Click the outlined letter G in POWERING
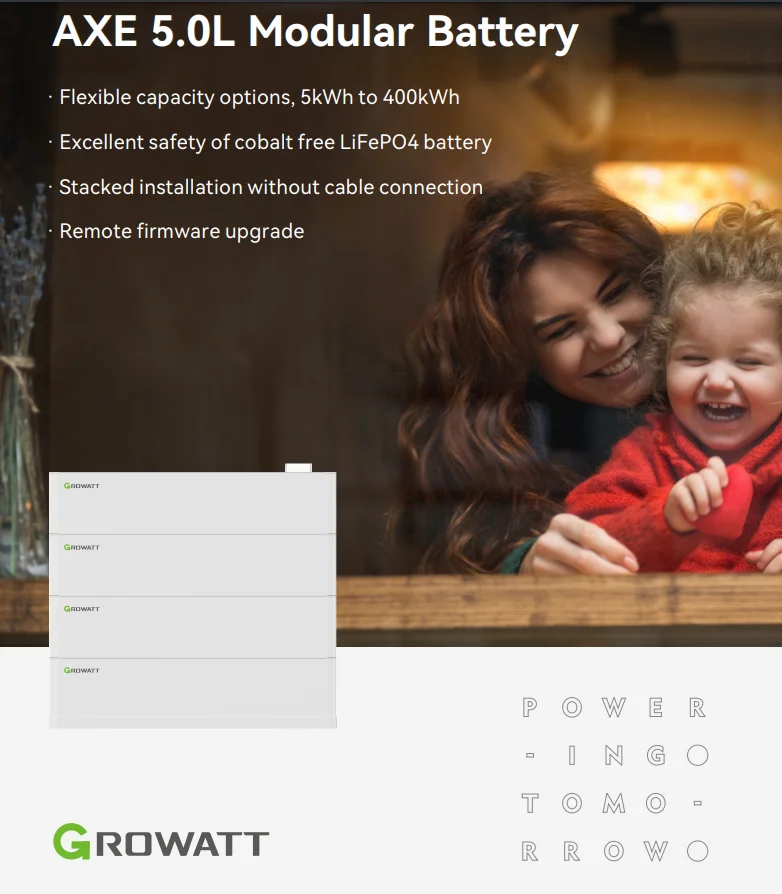782x894 pixels. coord(656,755)
